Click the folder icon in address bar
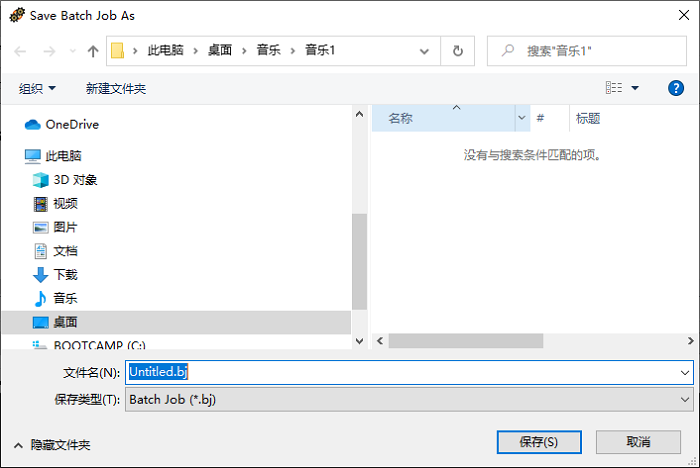Screen dimensions: 700x468 (117, 50)
